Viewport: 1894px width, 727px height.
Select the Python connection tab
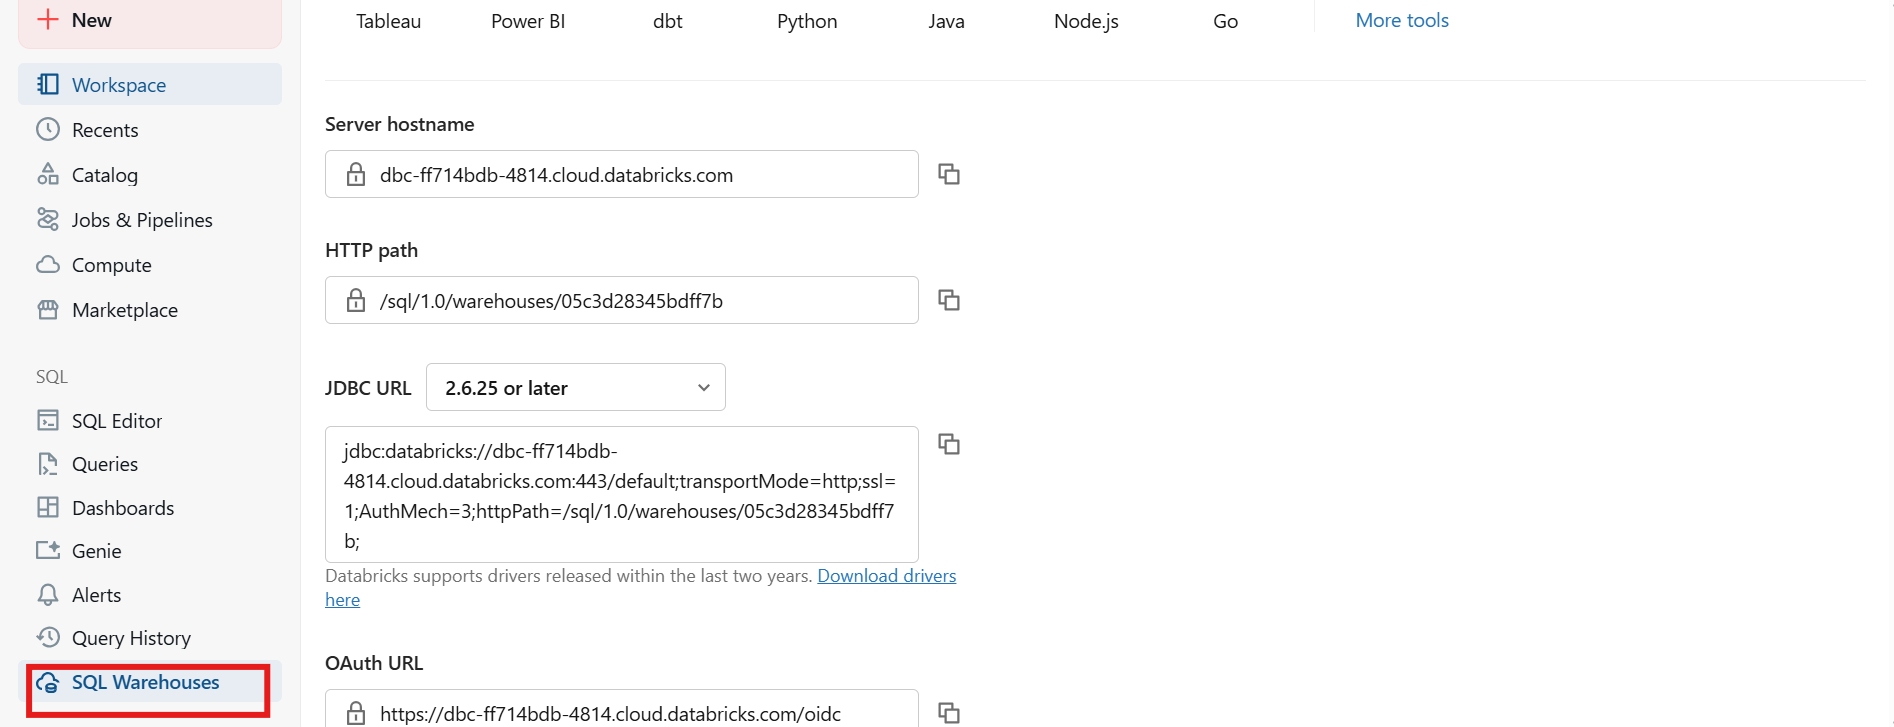[807, 21]
